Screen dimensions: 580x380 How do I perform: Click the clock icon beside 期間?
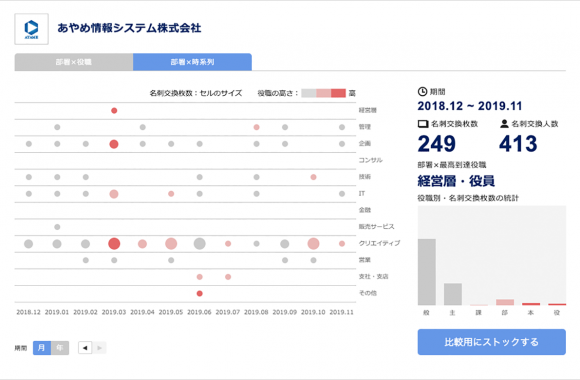pos(422,91)
